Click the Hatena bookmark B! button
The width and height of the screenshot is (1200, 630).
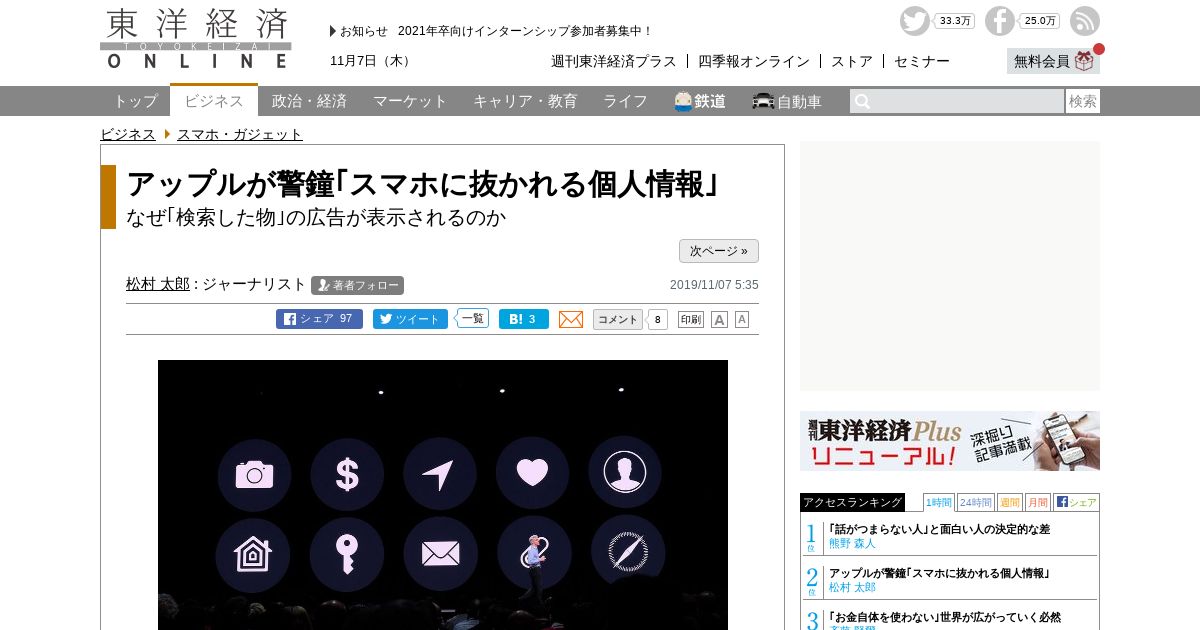coord(523,319)
